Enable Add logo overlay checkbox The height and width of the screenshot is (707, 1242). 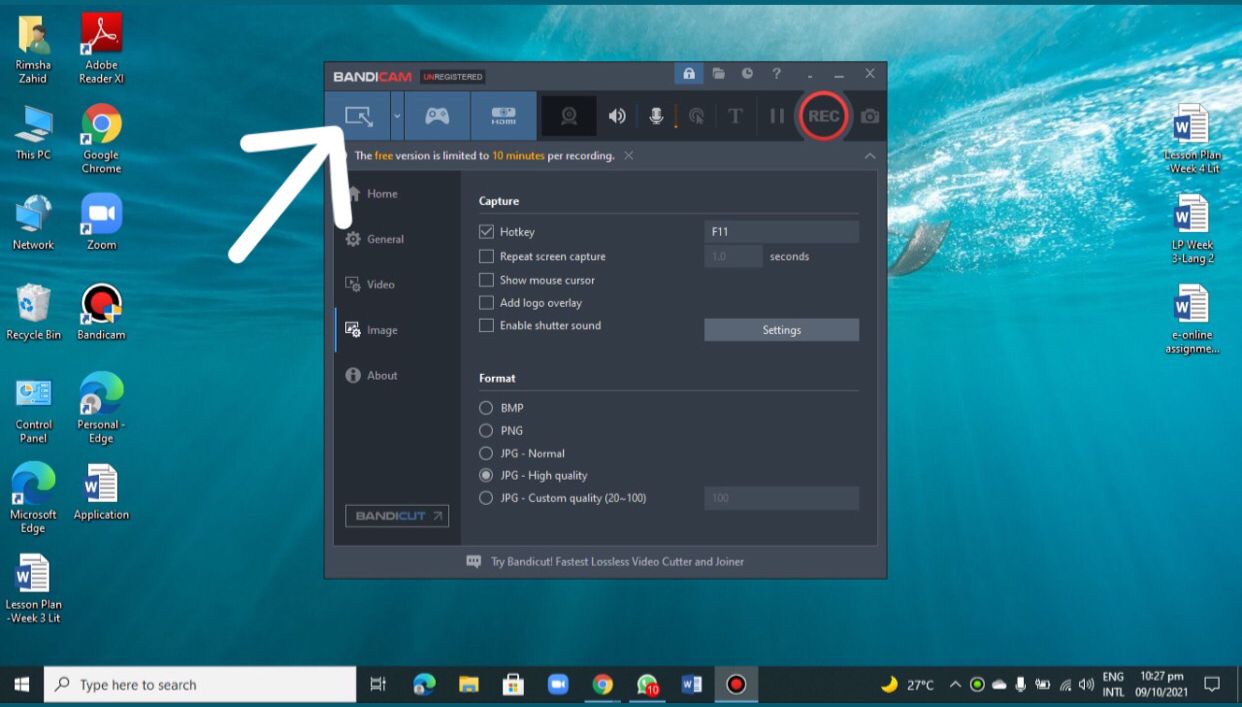tap(486, 303)
